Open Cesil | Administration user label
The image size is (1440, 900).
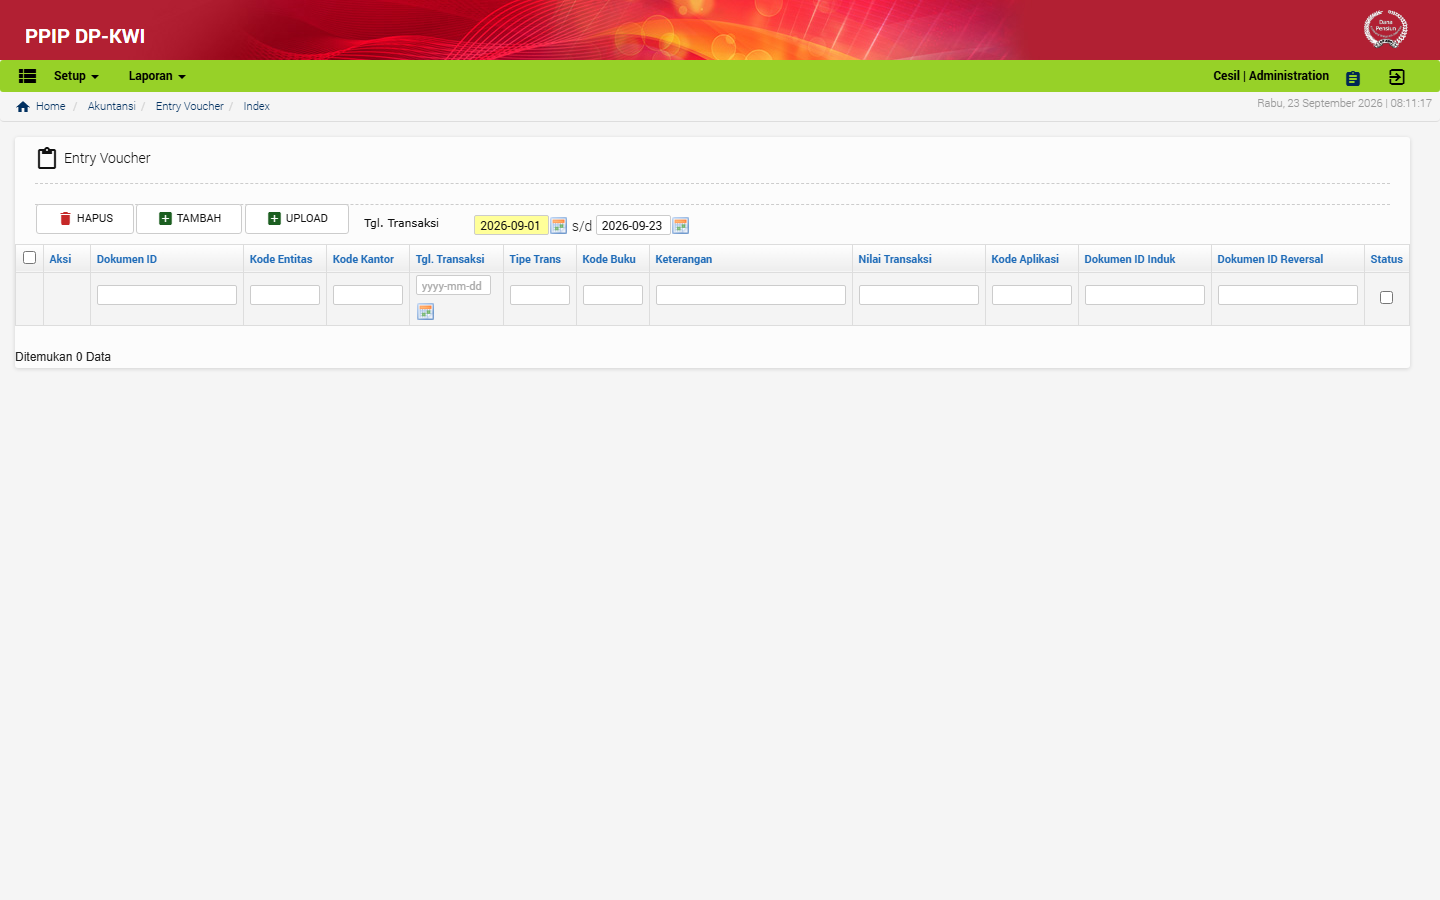[x=1271, y=76]
